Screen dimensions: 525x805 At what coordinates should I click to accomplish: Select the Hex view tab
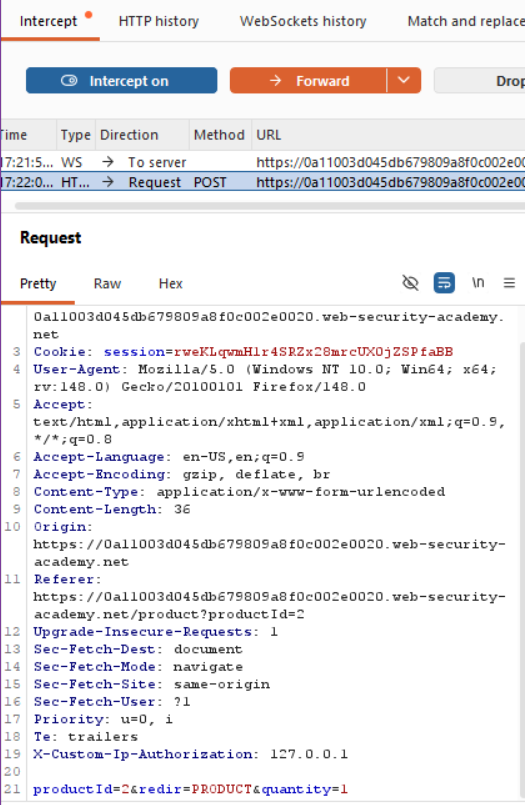point(170,284)
